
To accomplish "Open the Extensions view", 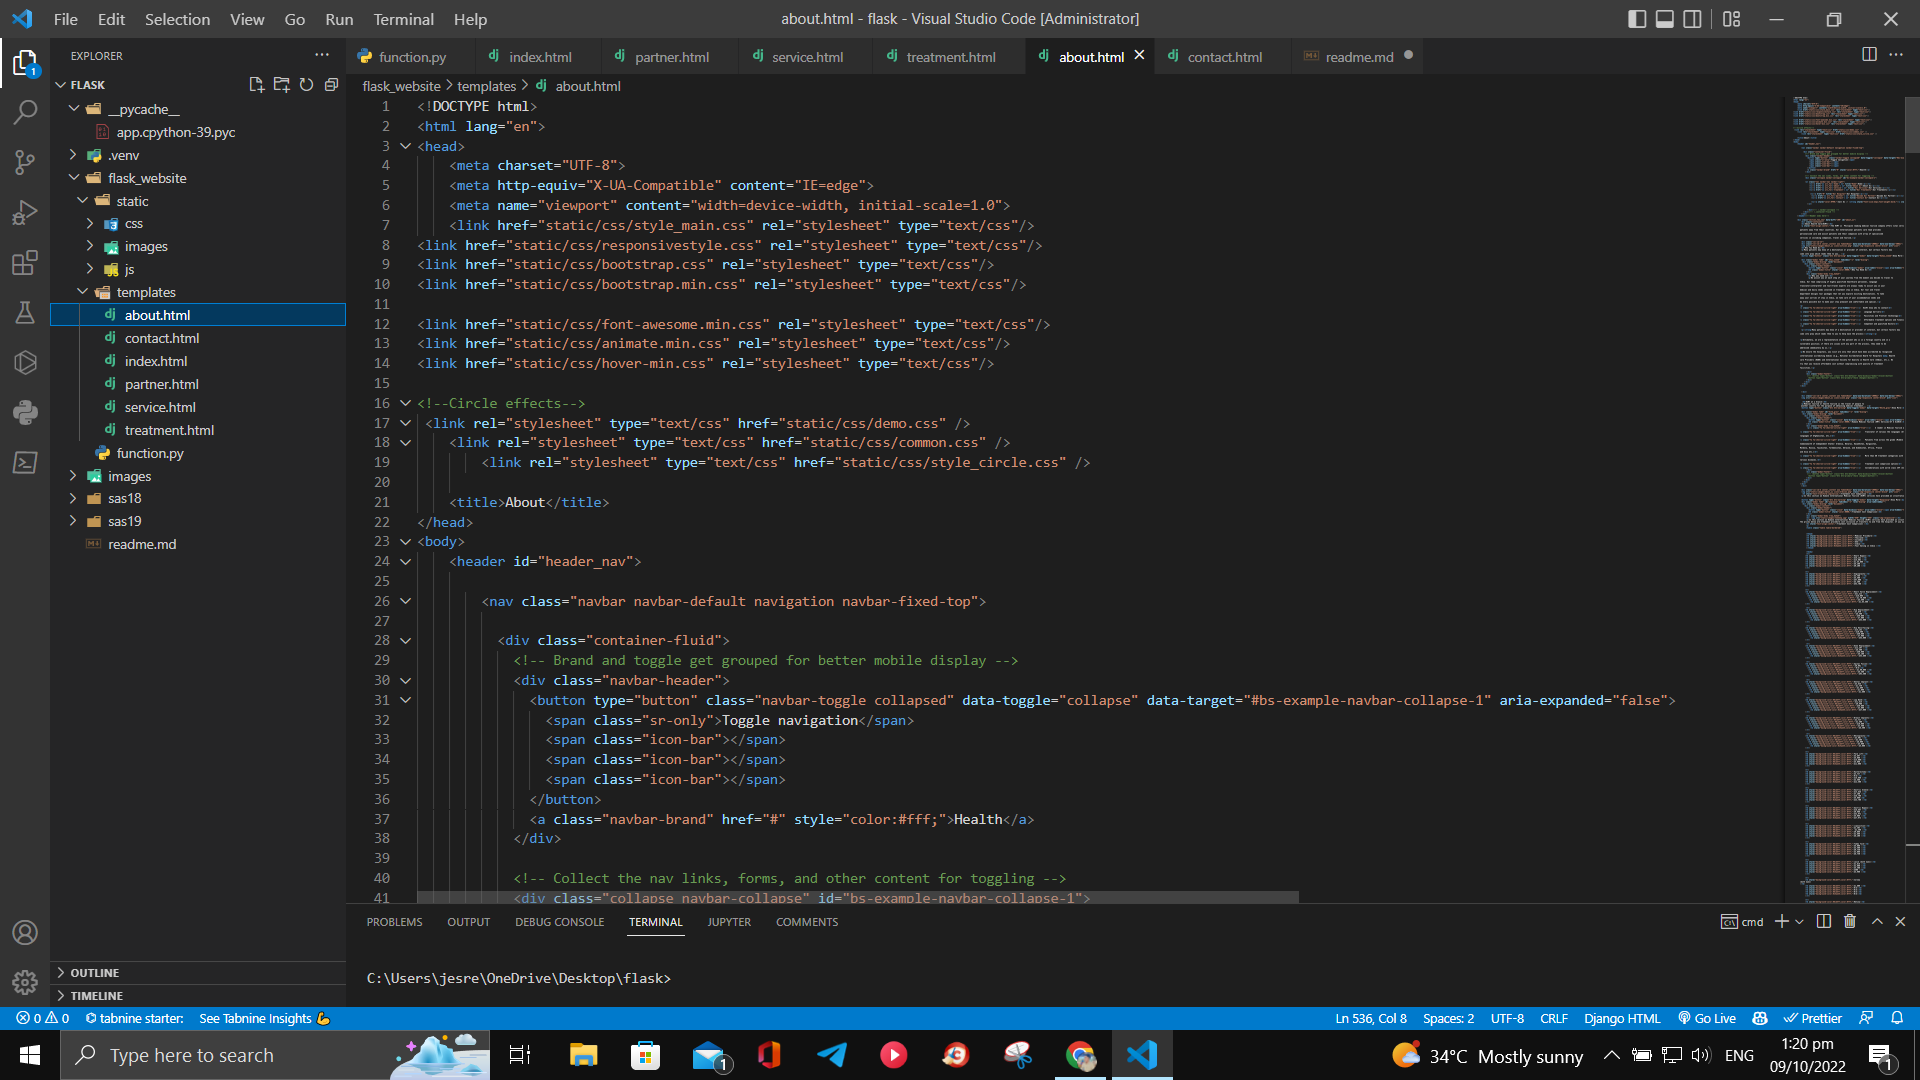I will [25, 262].
